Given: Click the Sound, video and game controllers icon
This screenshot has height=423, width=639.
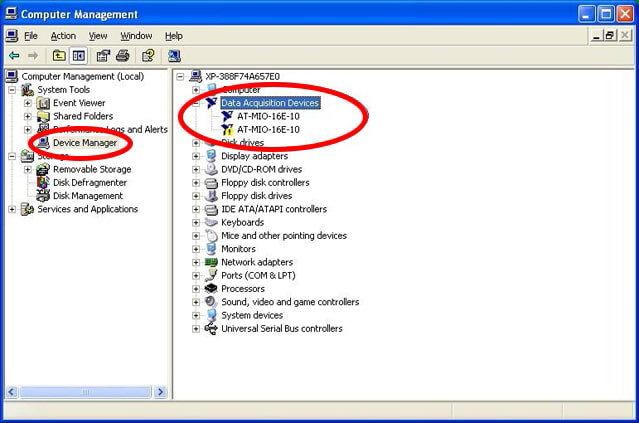Looking at the screenshot, I should coord(211,302).
